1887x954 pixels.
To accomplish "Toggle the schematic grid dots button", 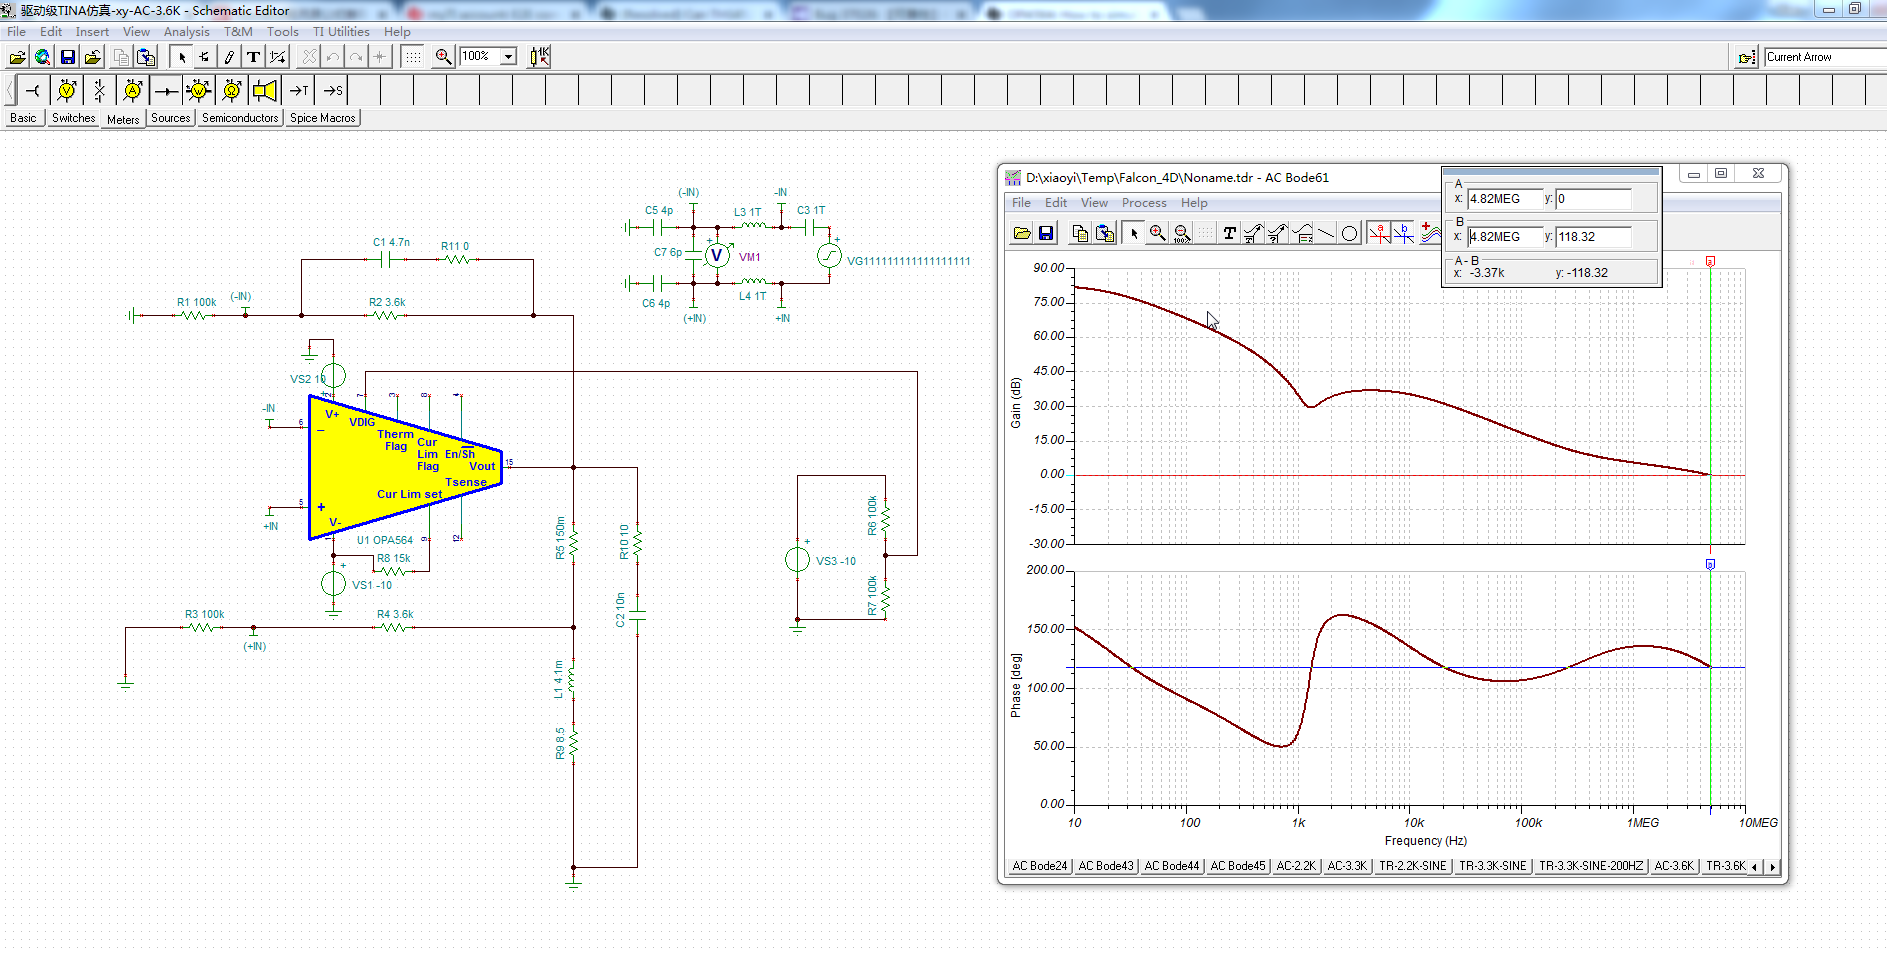I will (x=412, y=57).
